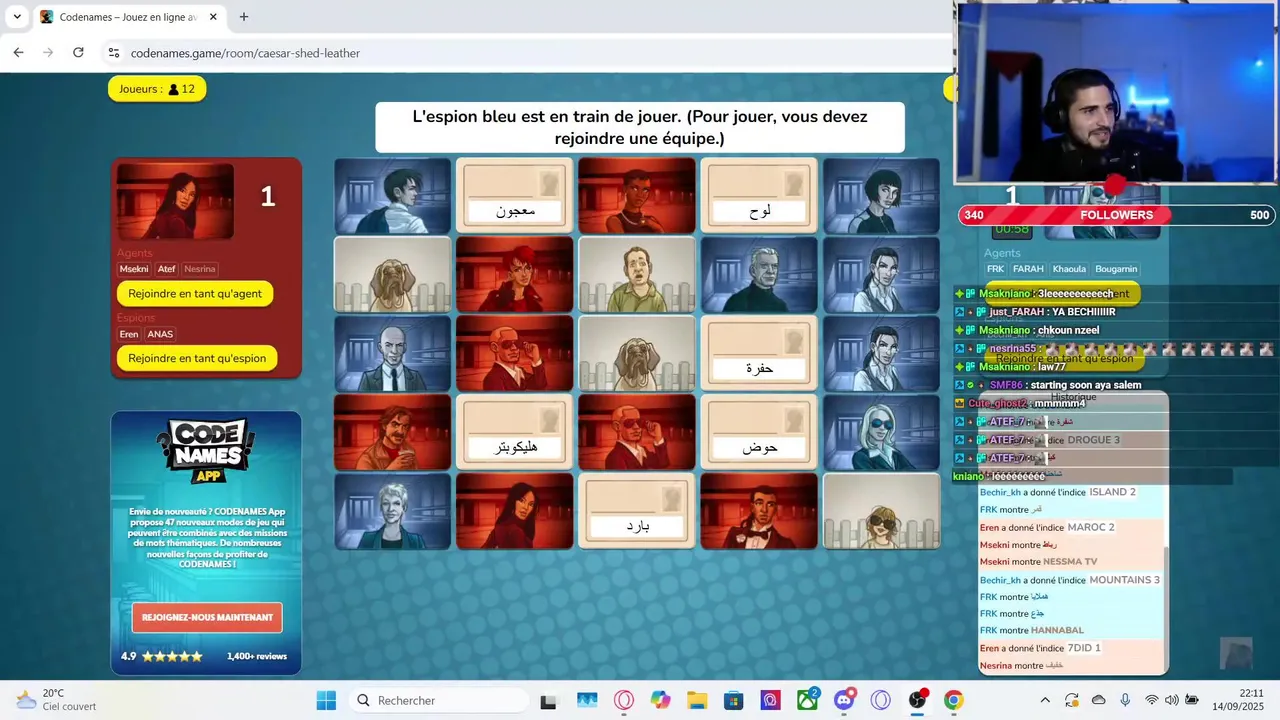Click red team player Msekni
1280x720 pixels.
tap(134, 269)
